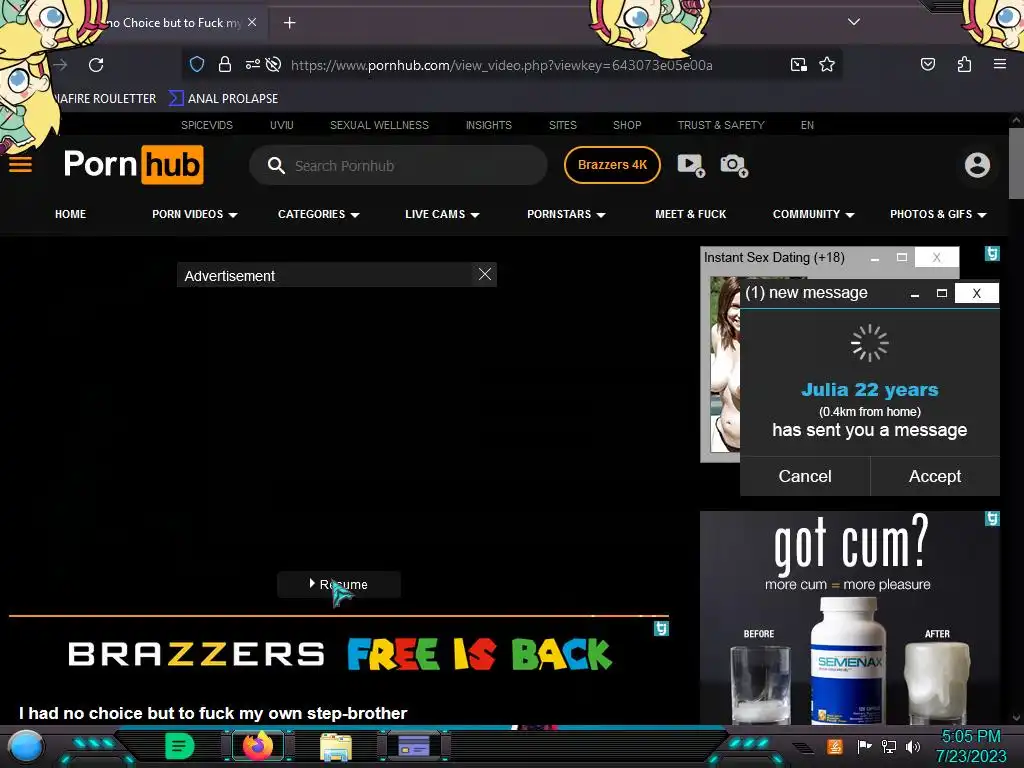This screenshot has height=768, width=1024.
Task: Open the SEXUAL WELLNESS link
Action: tap(379, 125)
